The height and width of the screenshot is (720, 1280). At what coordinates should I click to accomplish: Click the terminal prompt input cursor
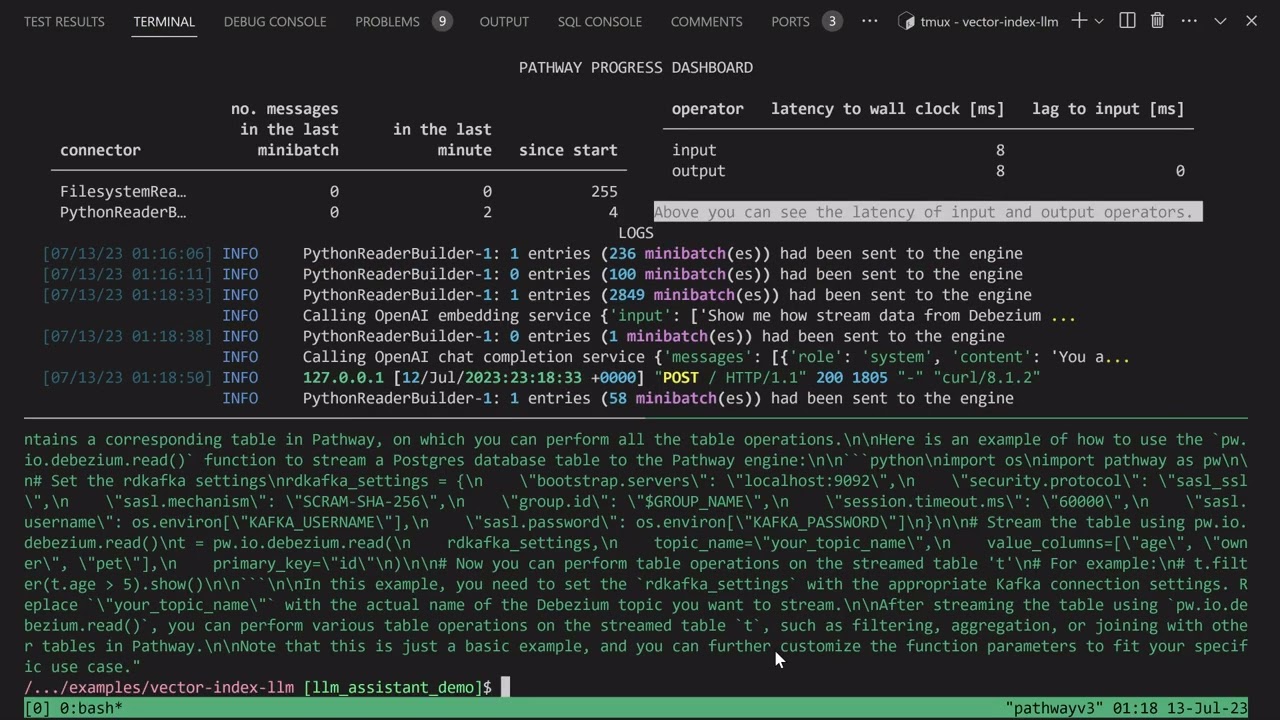[505, 687]
